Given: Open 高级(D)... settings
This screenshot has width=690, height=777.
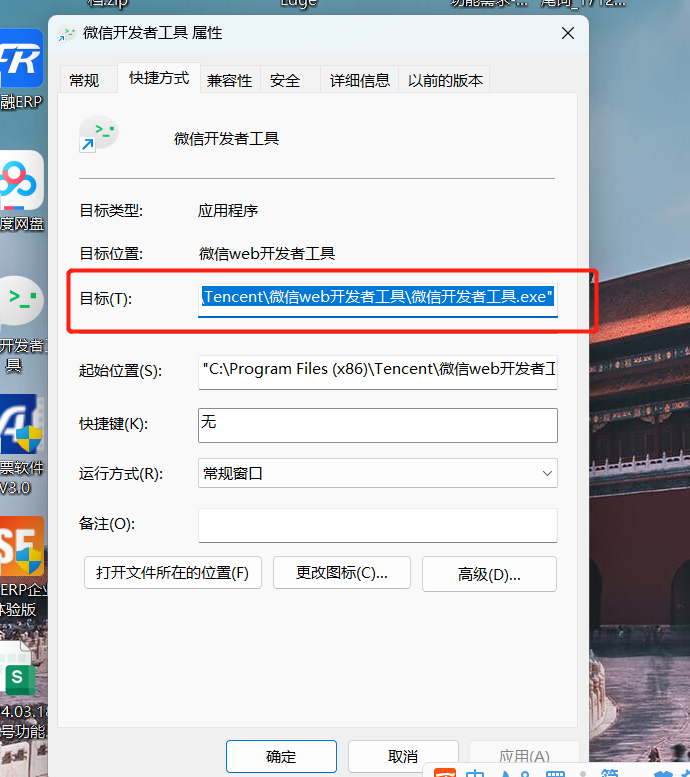Looking at the screenshot, I should click(489, 574).
